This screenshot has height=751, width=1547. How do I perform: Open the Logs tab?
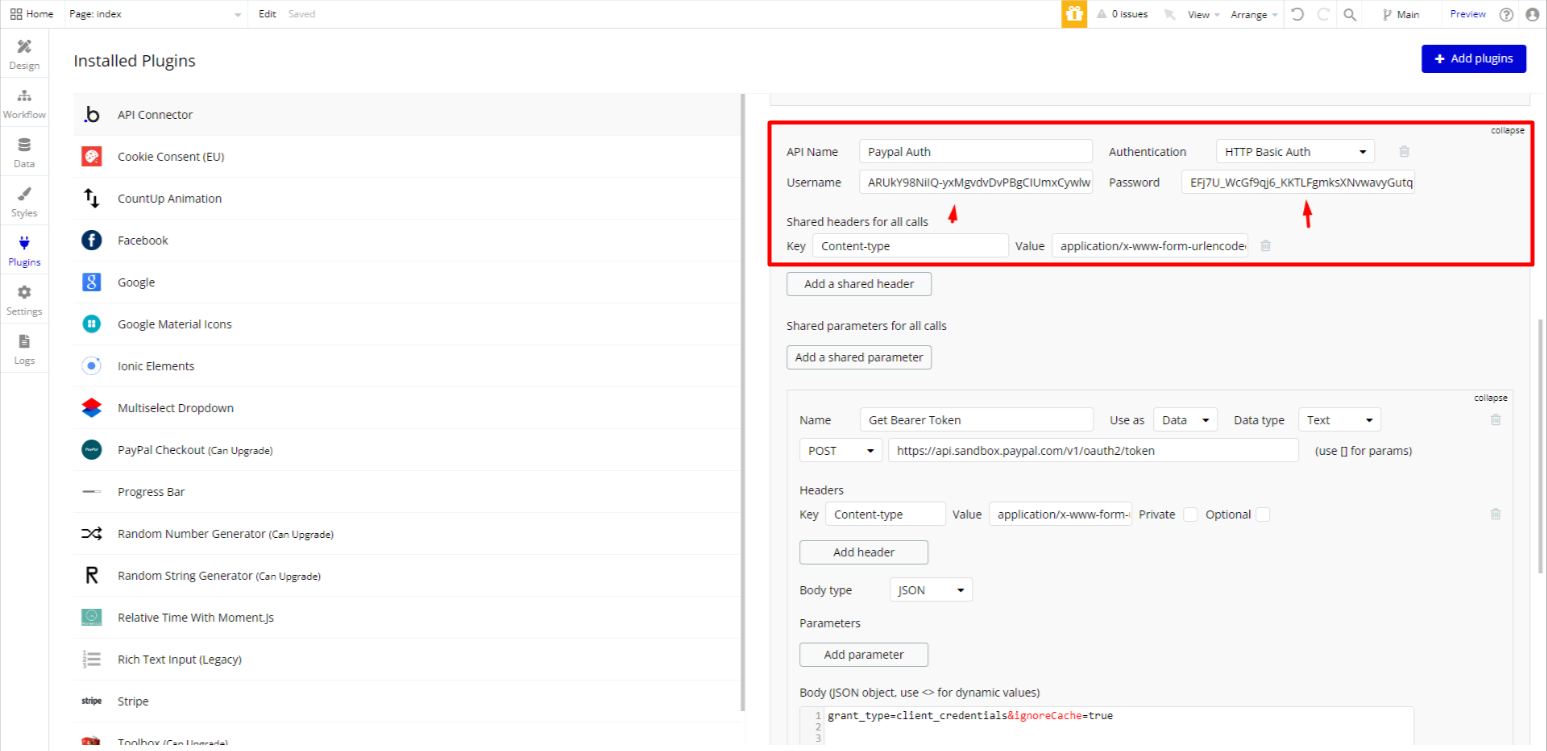(24, 349)
